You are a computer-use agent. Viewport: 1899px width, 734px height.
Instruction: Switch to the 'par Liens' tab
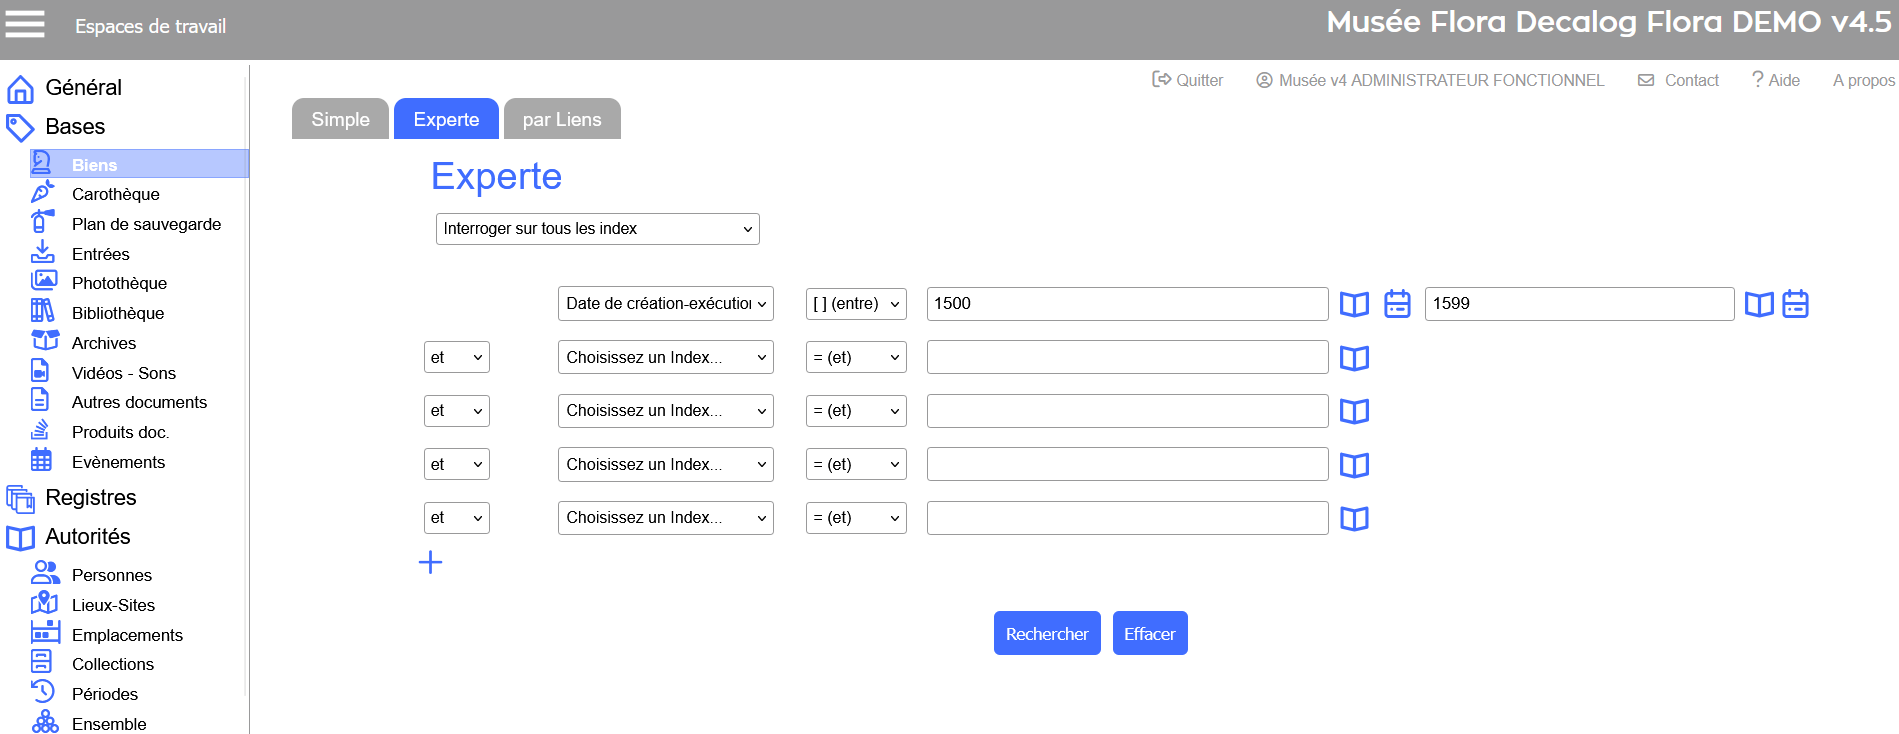tap(562, 119)
